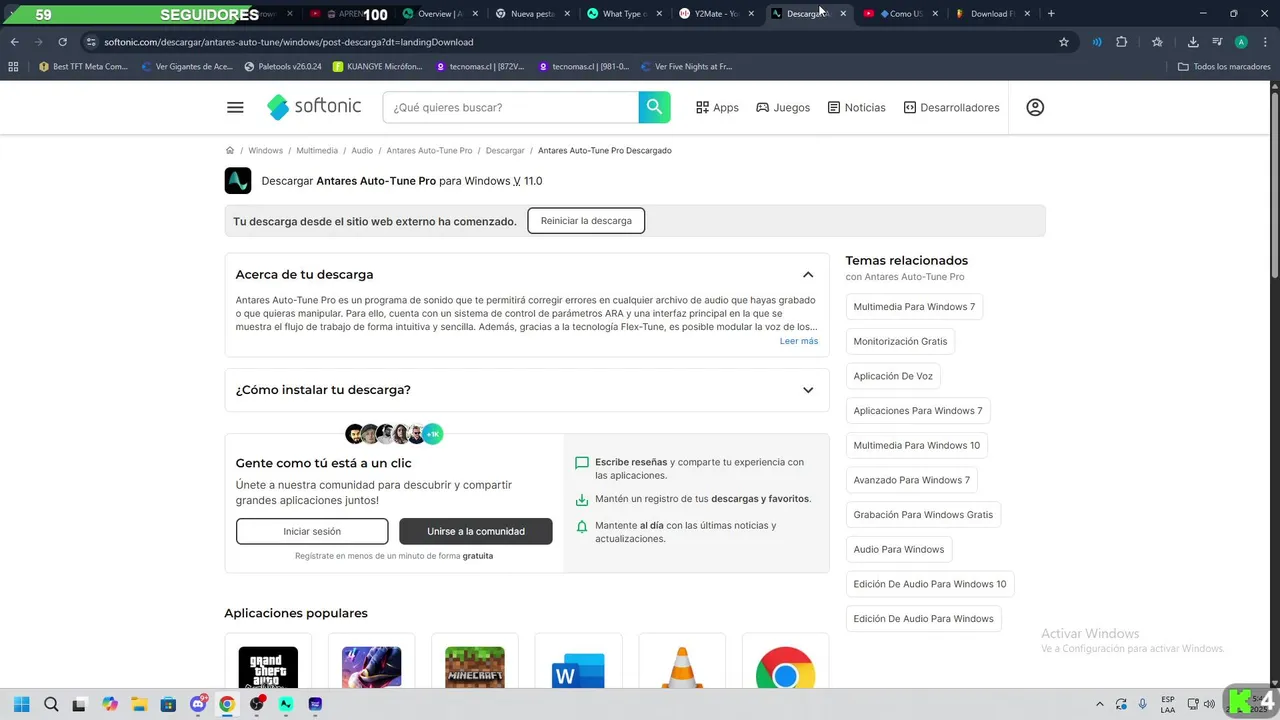This screenshot has height=720, width=1280.
Task: Switch to the Y2Mate browser tab
Action: (715, 14)
